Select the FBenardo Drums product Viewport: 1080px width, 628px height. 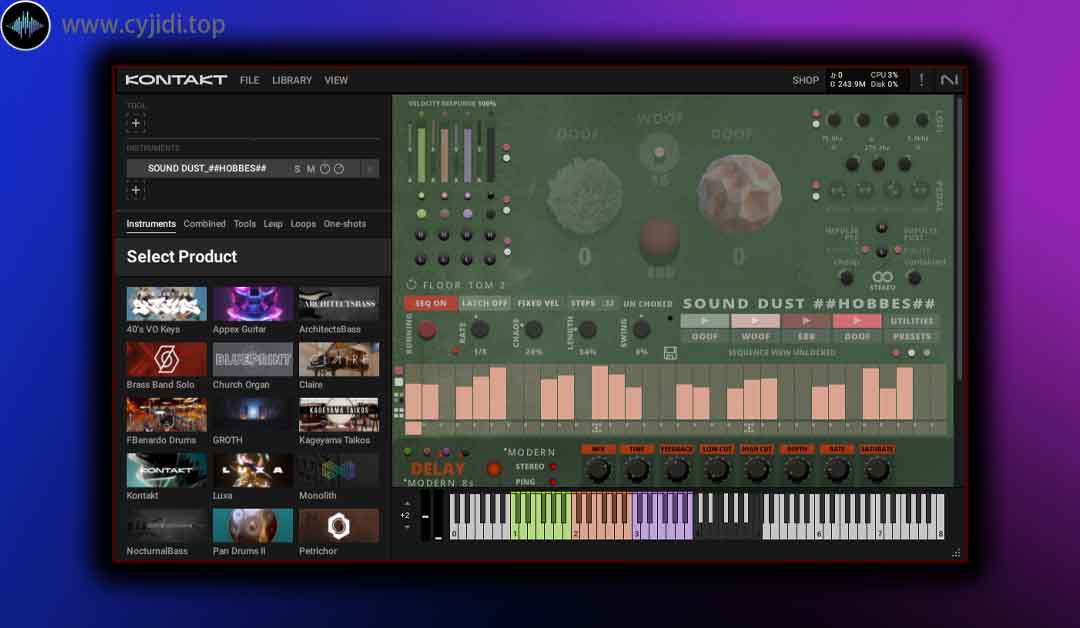pyautogui.click(x=166, y=421)
